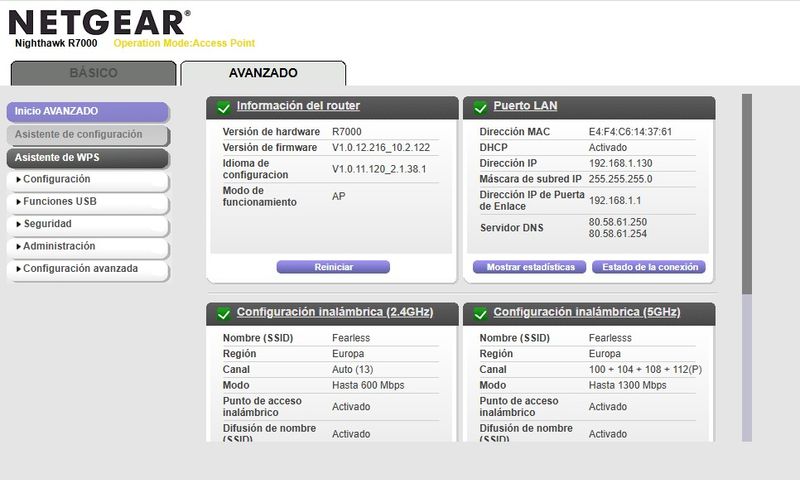
Task: Select MAC address E4:F4:C6:14:37:61
Action: (630, 132)
